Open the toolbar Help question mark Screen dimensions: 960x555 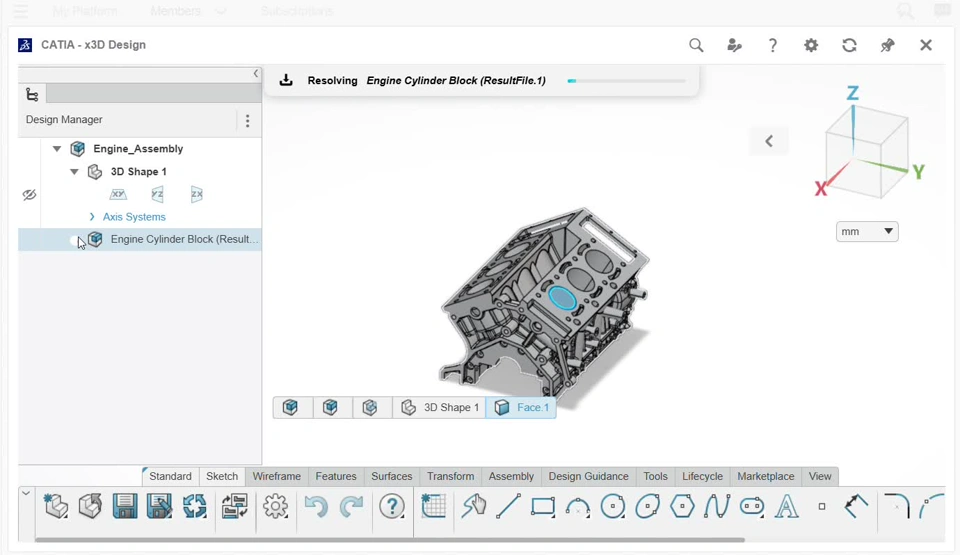[392, 507]
